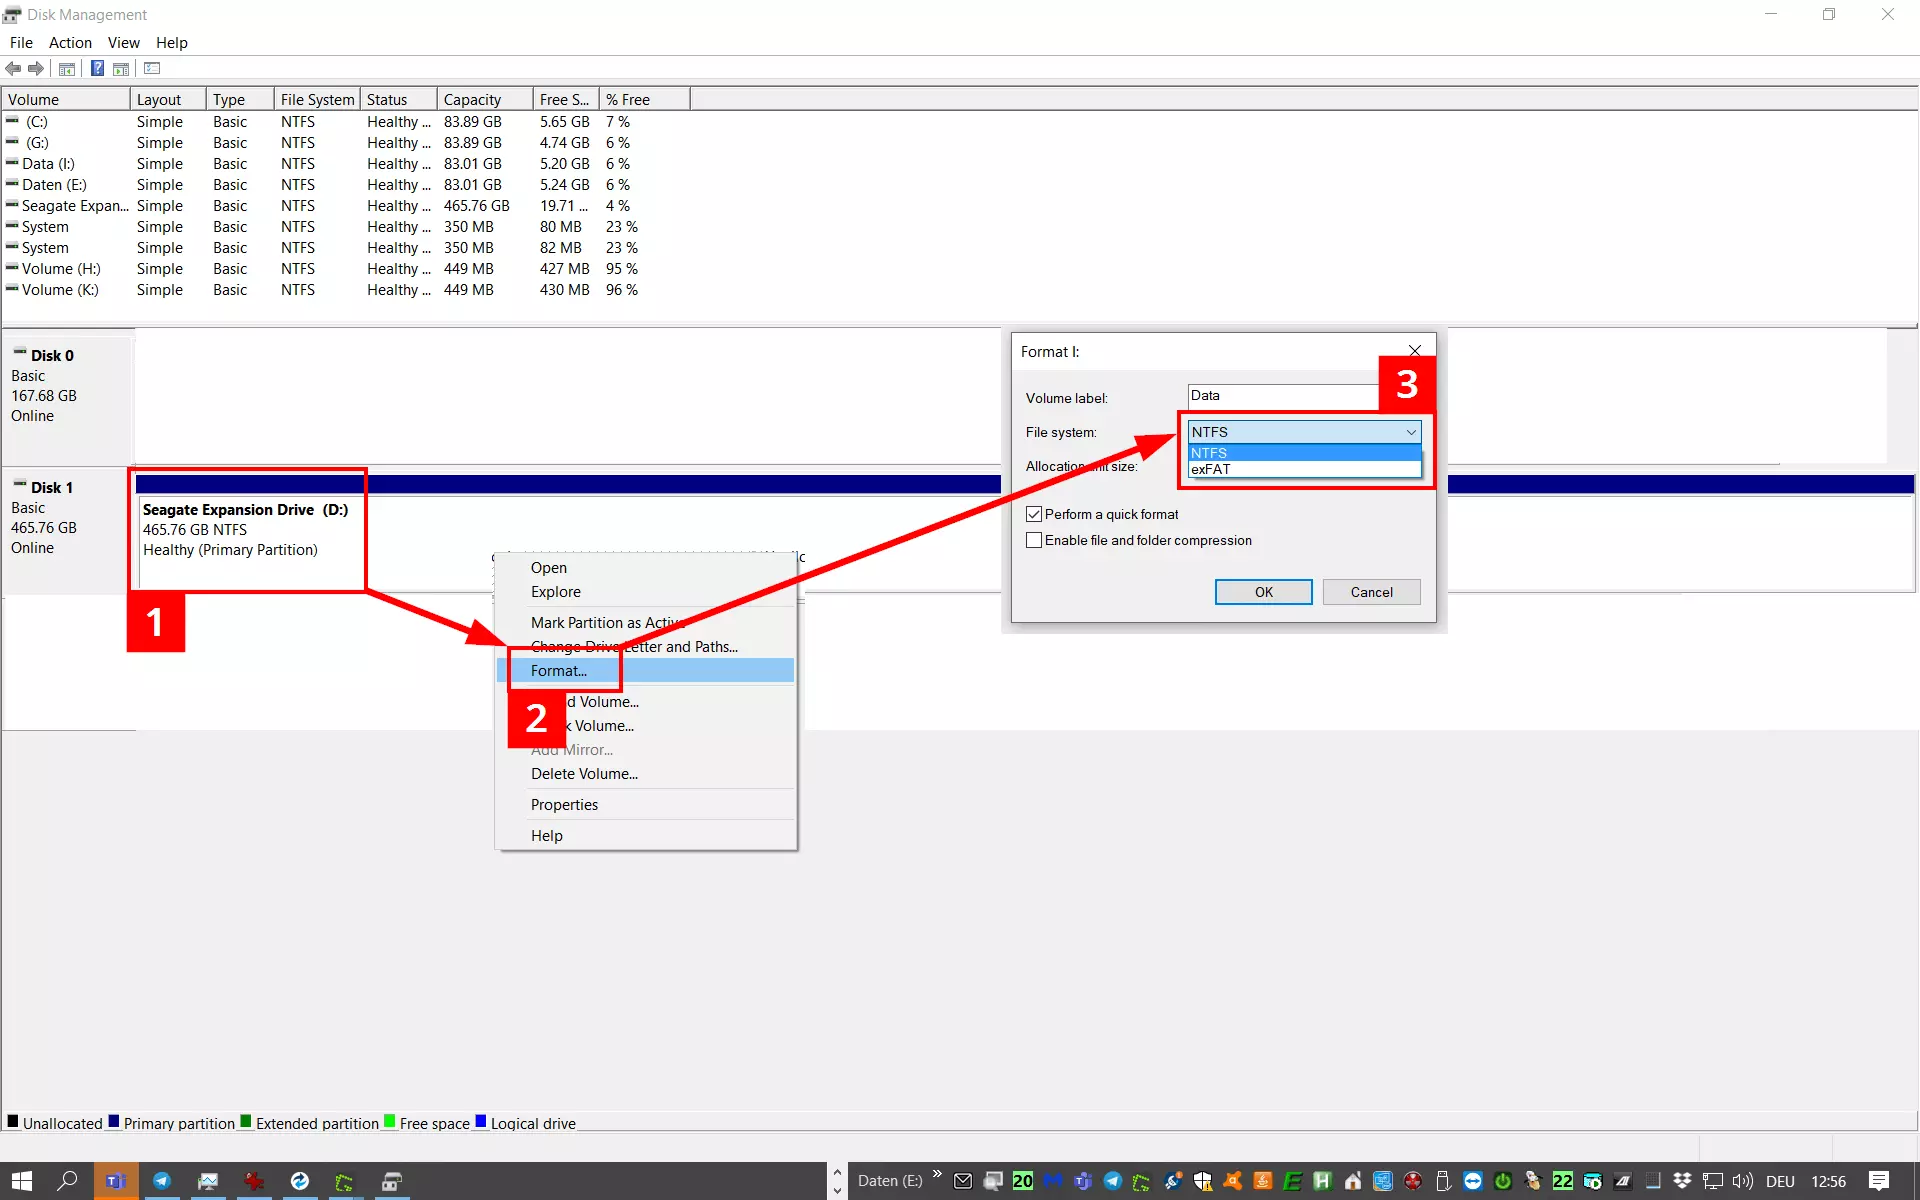Click the TeamViewer tray icon

(1473, 1181)
